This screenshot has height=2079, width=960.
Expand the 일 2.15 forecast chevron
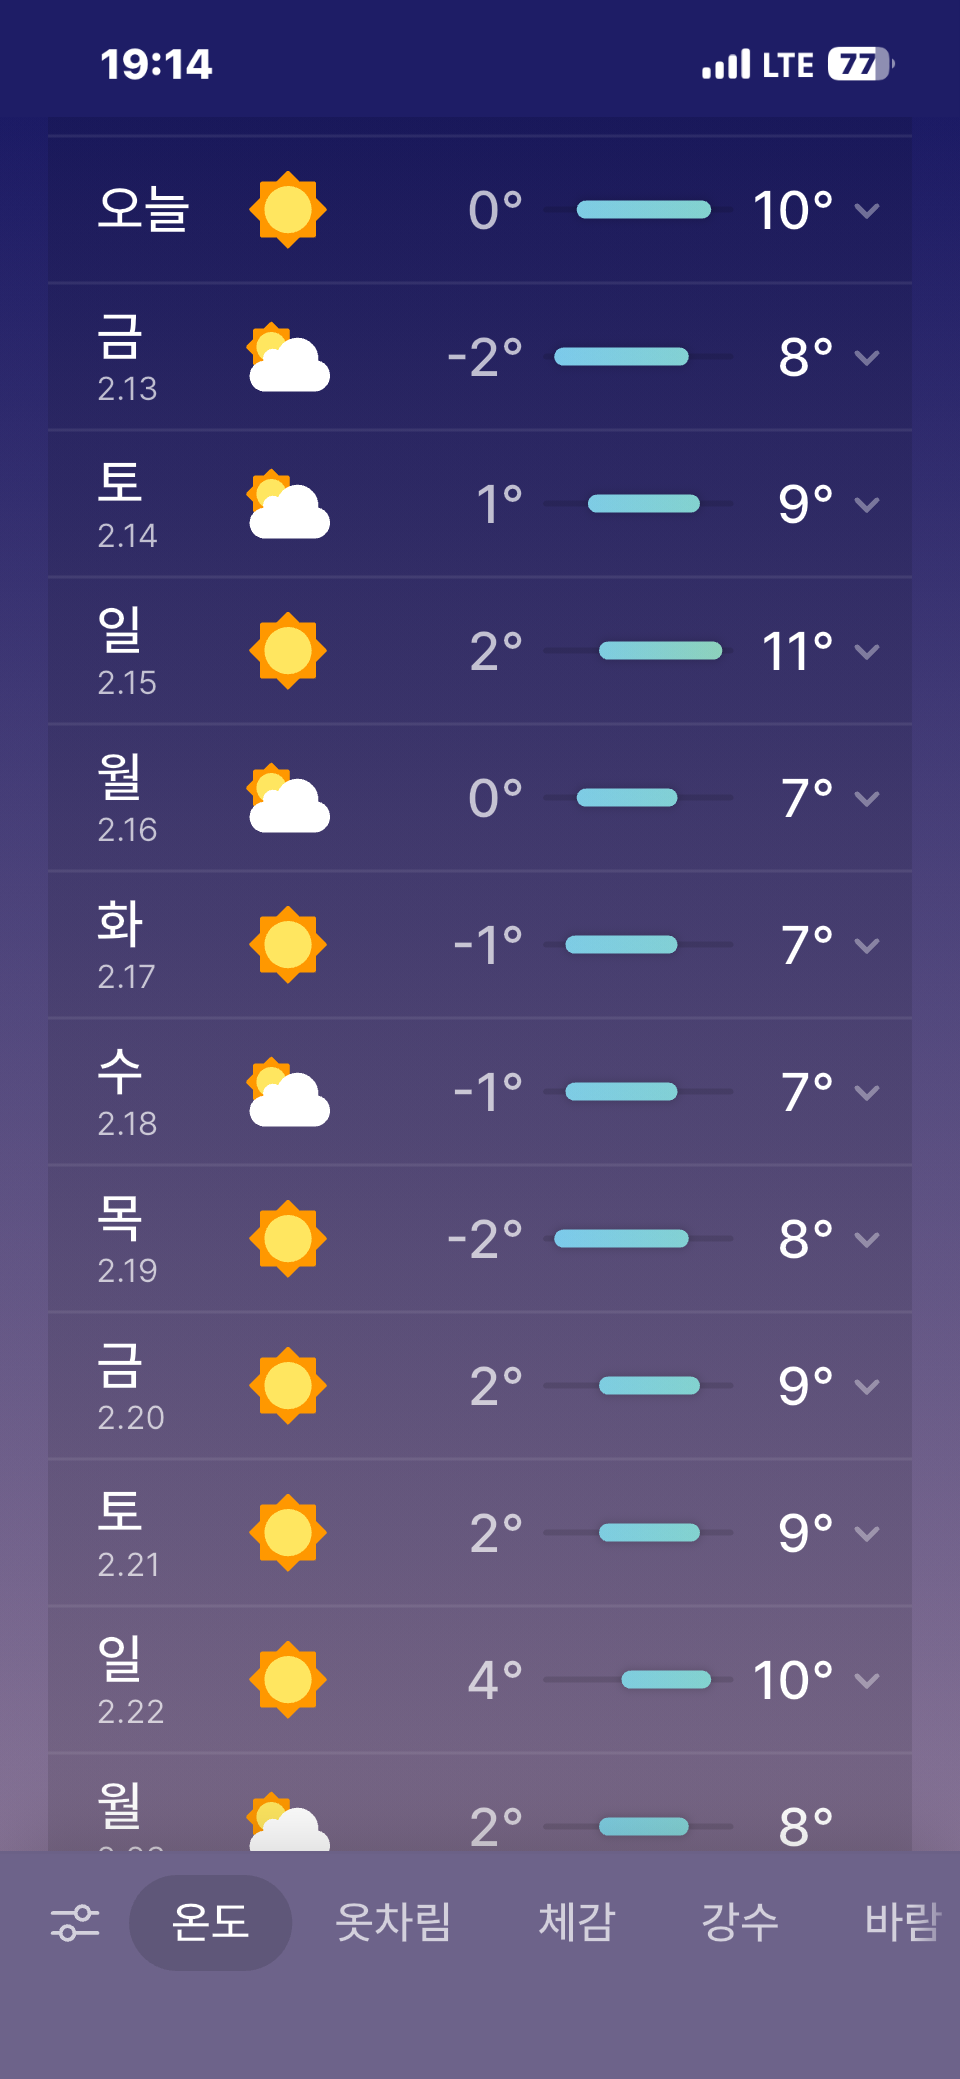click(x=867, y=652)
